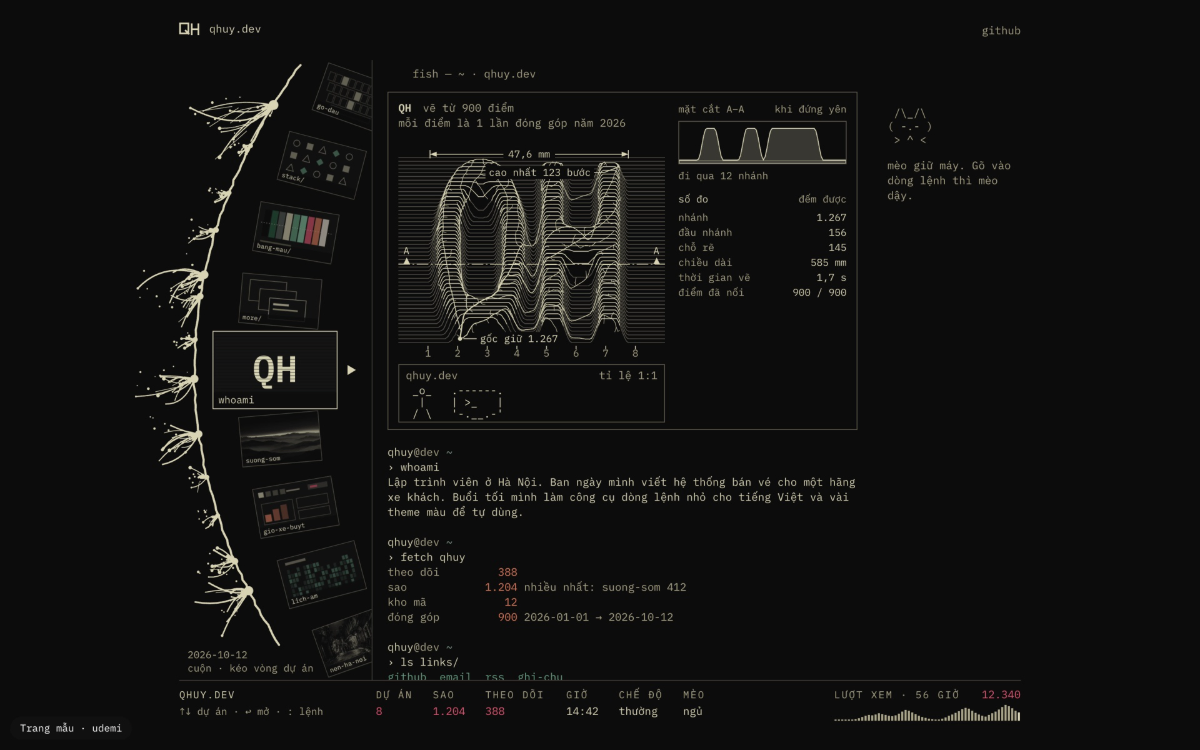Image resolution: width=1200 pixels, height=750 pixels.
Task: Click the 'thời gian vẽ 1,7 s' row
Action: (x=762, y=277)
